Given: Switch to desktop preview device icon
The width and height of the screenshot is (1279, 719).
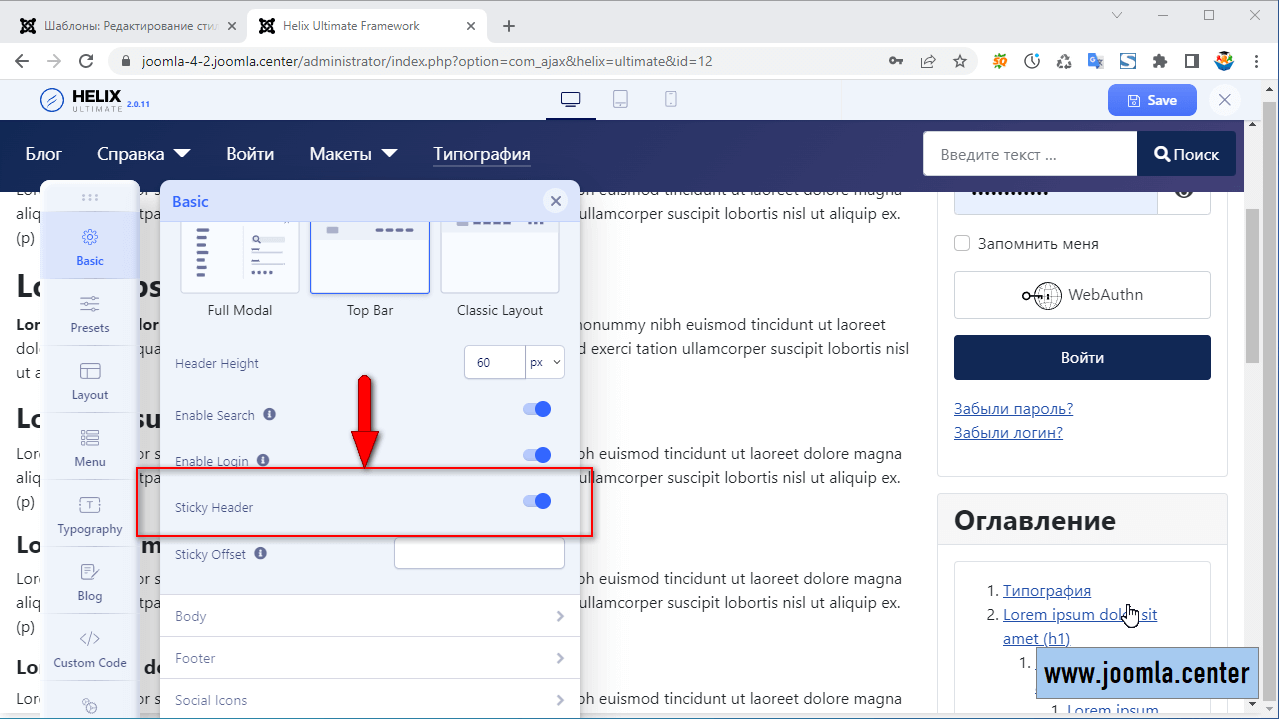Looking at the screenshot, I should coord(571,100).
